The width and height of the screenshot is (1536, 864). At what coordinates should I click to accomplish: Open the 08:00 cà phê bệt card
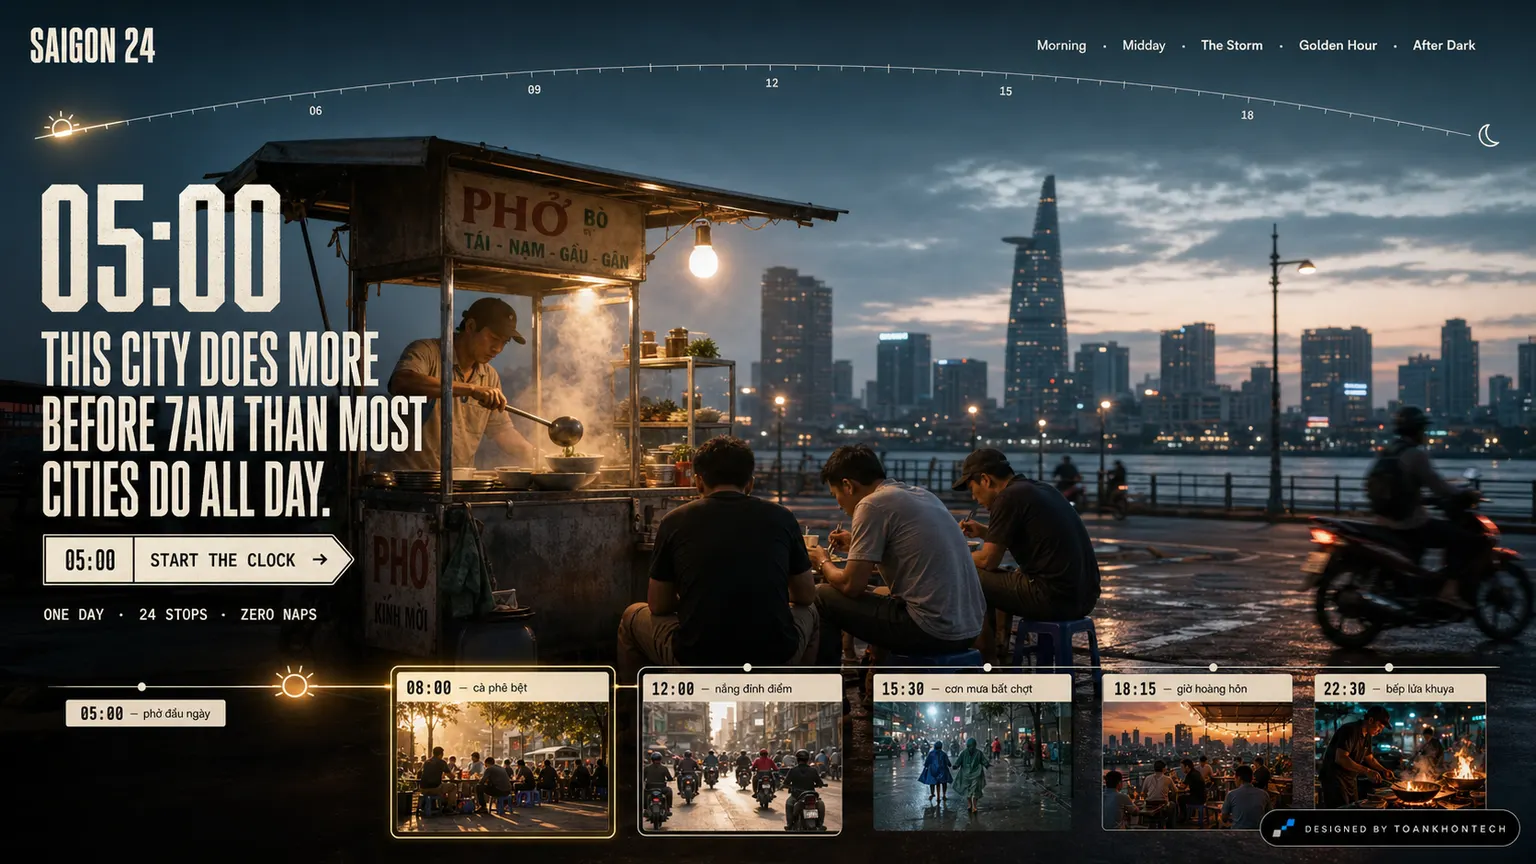(502, 752)
